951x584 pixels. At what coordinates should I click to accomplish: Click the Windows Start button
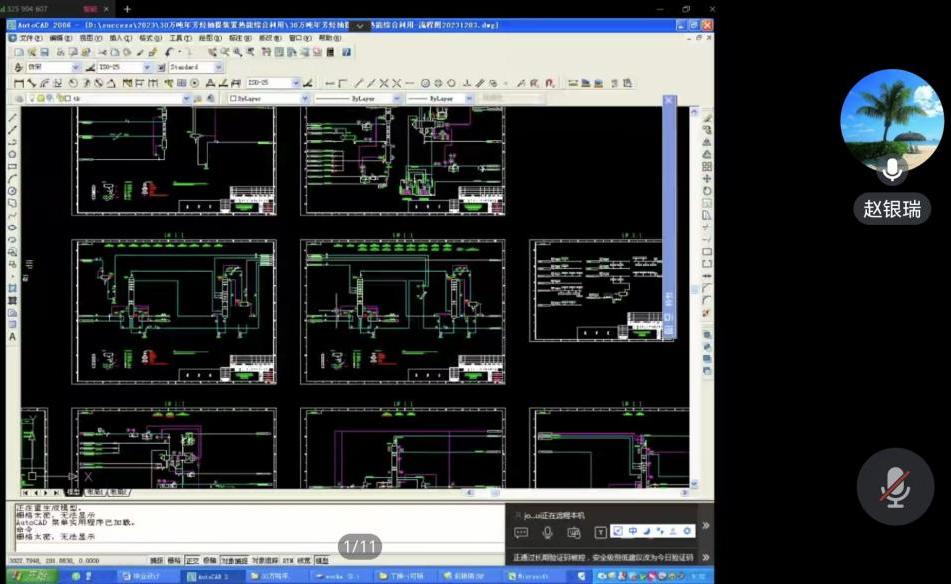[26, 576]
